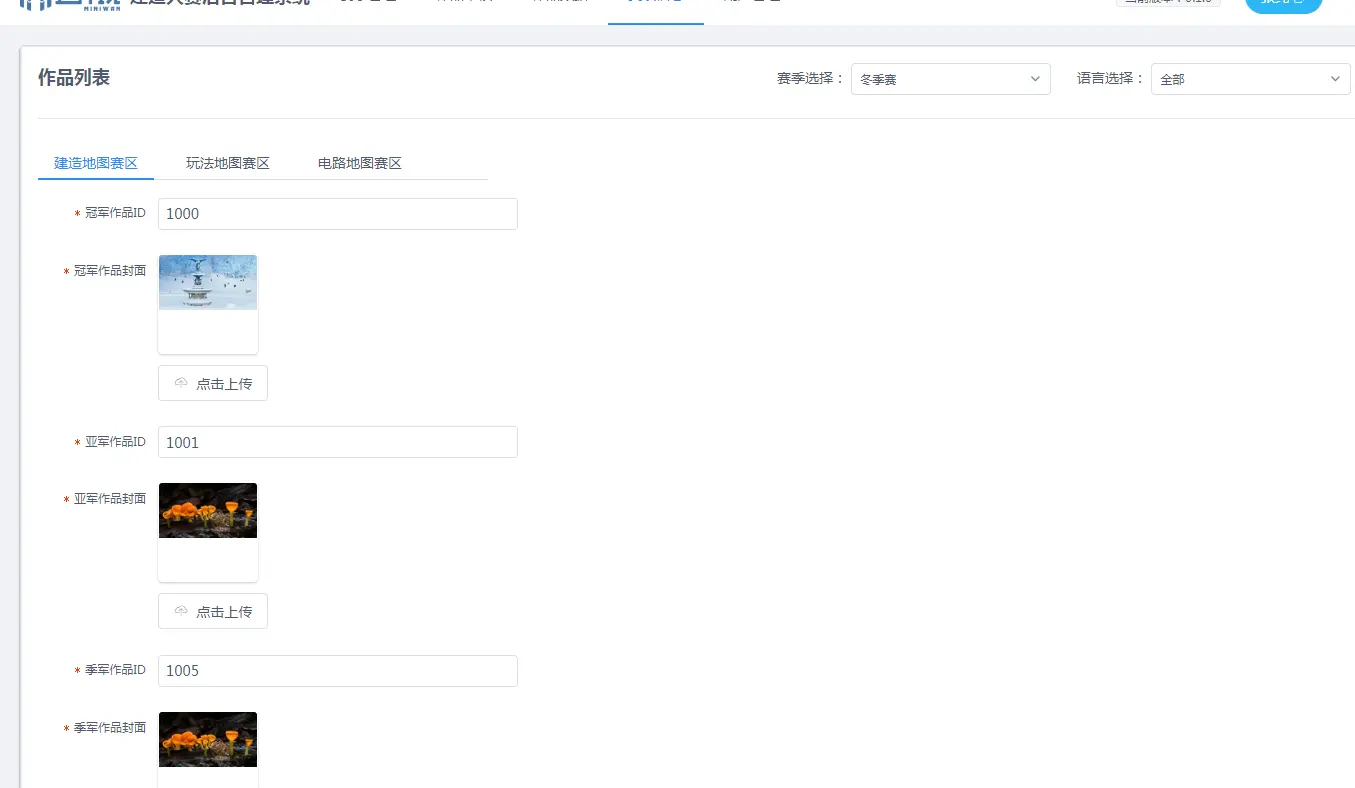Upload a new cover under 亚军作品封面

click(213, 611)
